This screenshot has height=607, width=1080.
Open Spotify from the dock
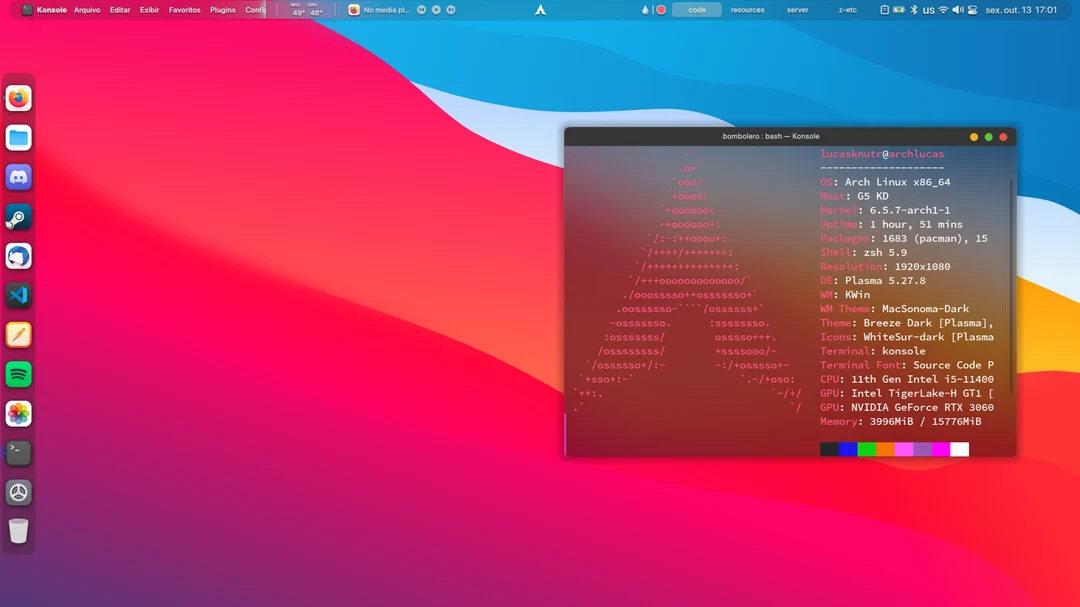(x=18, y=374)
